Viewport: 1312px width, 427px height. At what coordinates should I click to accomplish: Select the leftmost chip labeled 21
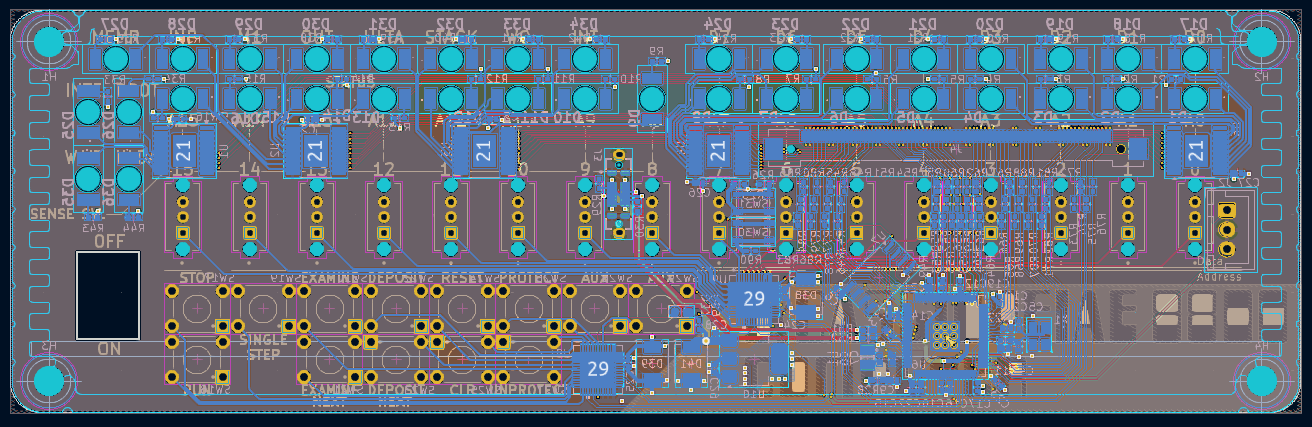coord(184,151)
